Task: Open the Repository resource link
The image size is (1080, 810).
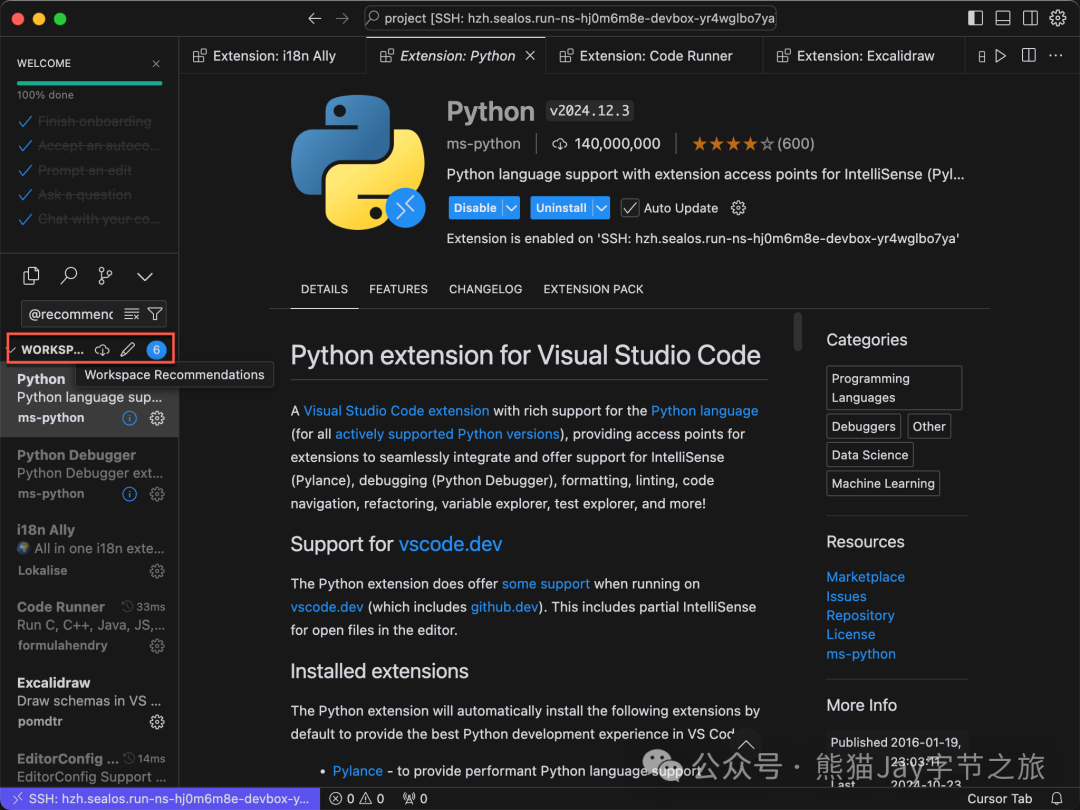Action: (x=860, y=616)
